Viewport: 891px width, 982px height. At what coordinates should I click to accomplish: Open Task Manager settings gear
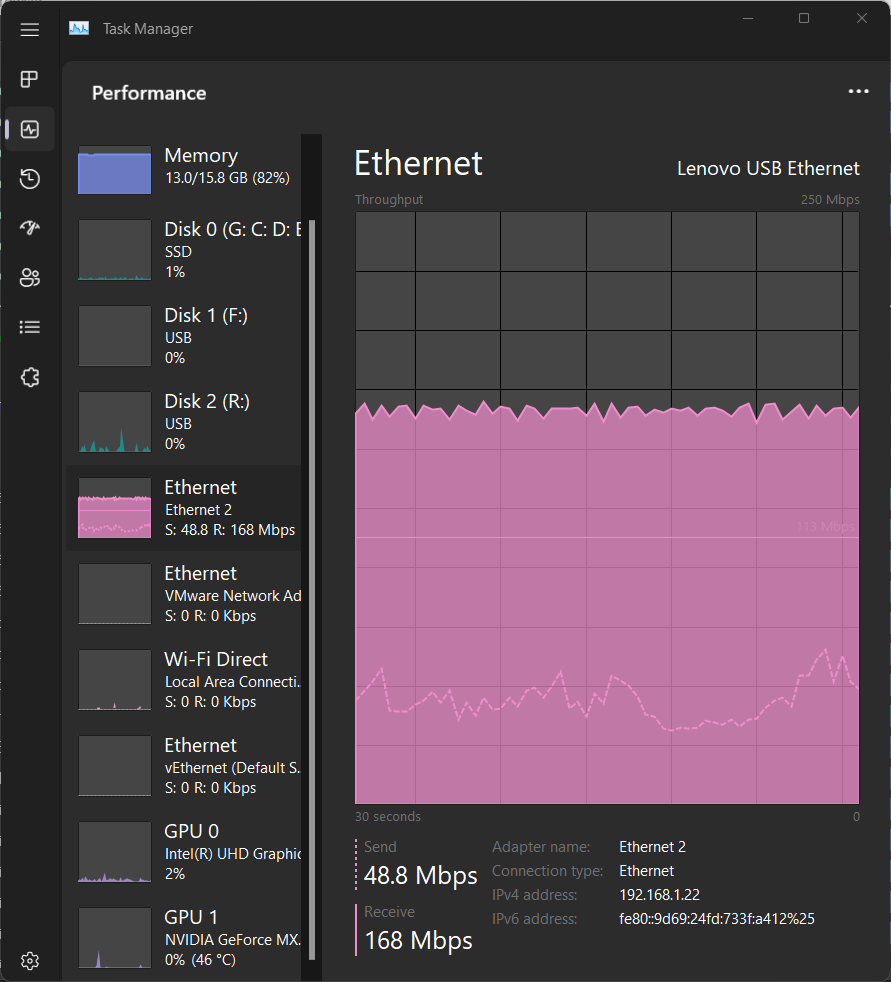(30, 961)
